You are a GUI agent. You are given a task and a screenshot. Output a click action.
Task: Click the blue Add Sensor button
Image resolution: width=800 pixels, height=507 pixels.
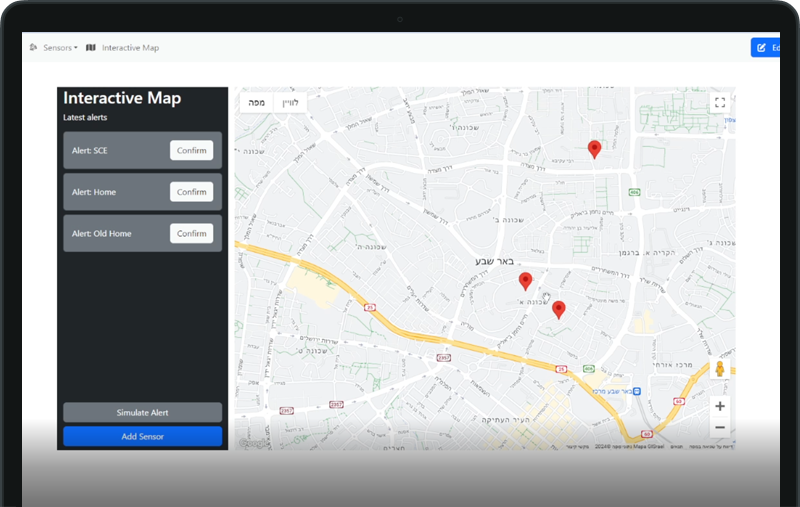(142, 436)
